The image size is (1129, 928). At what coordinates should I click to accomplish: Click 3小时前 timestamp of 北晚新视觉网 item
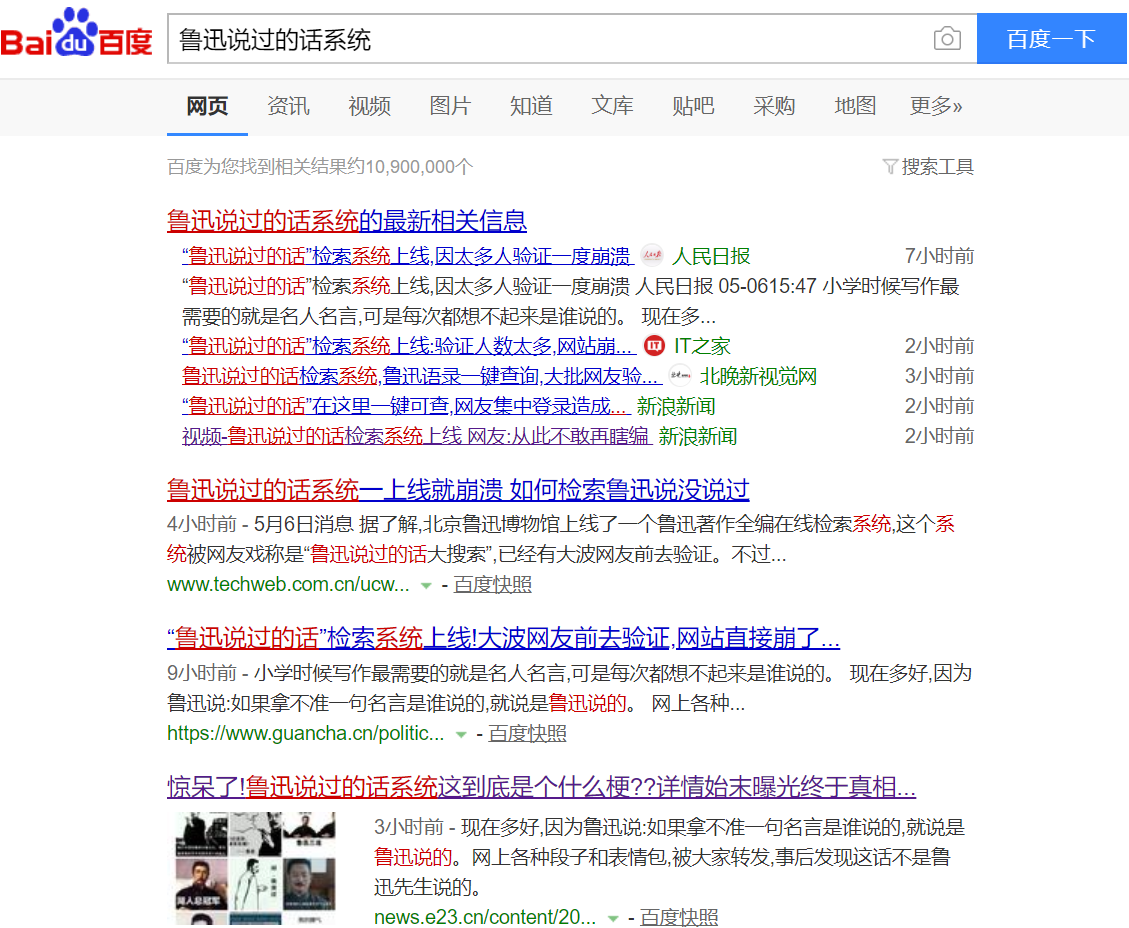click(x=939, y=376)
